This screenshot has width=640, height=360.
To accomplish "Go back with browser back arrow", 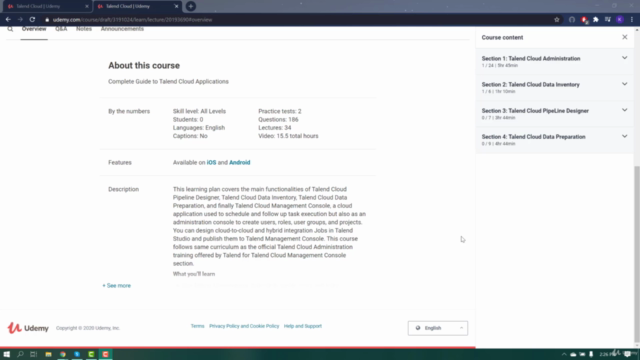I will (8, 20).
